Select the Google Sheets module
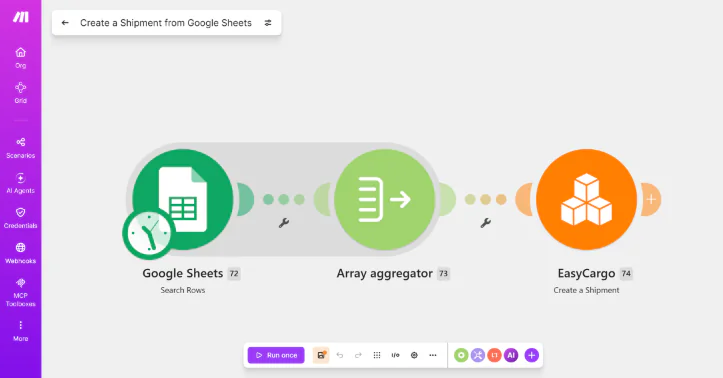 [183, 199]
